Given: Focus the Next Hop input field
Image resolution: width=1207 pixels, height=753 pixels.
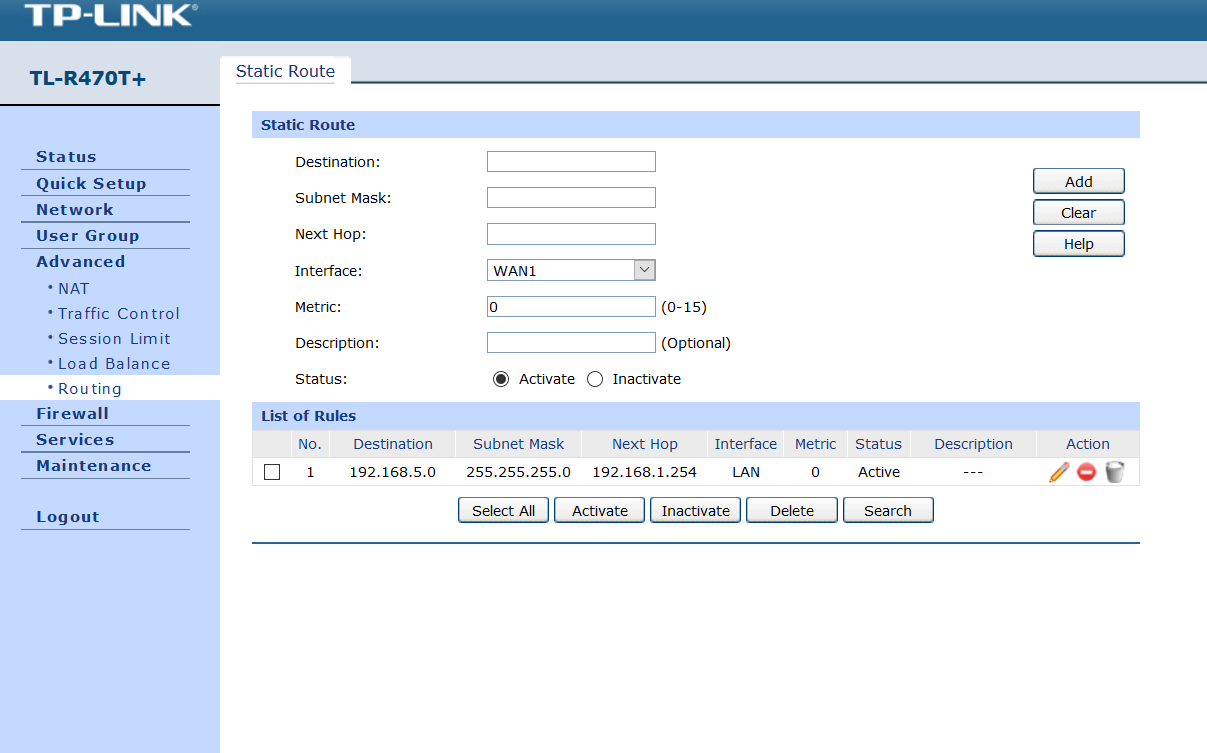Looking at the screenshot, I should coord(571,234).
